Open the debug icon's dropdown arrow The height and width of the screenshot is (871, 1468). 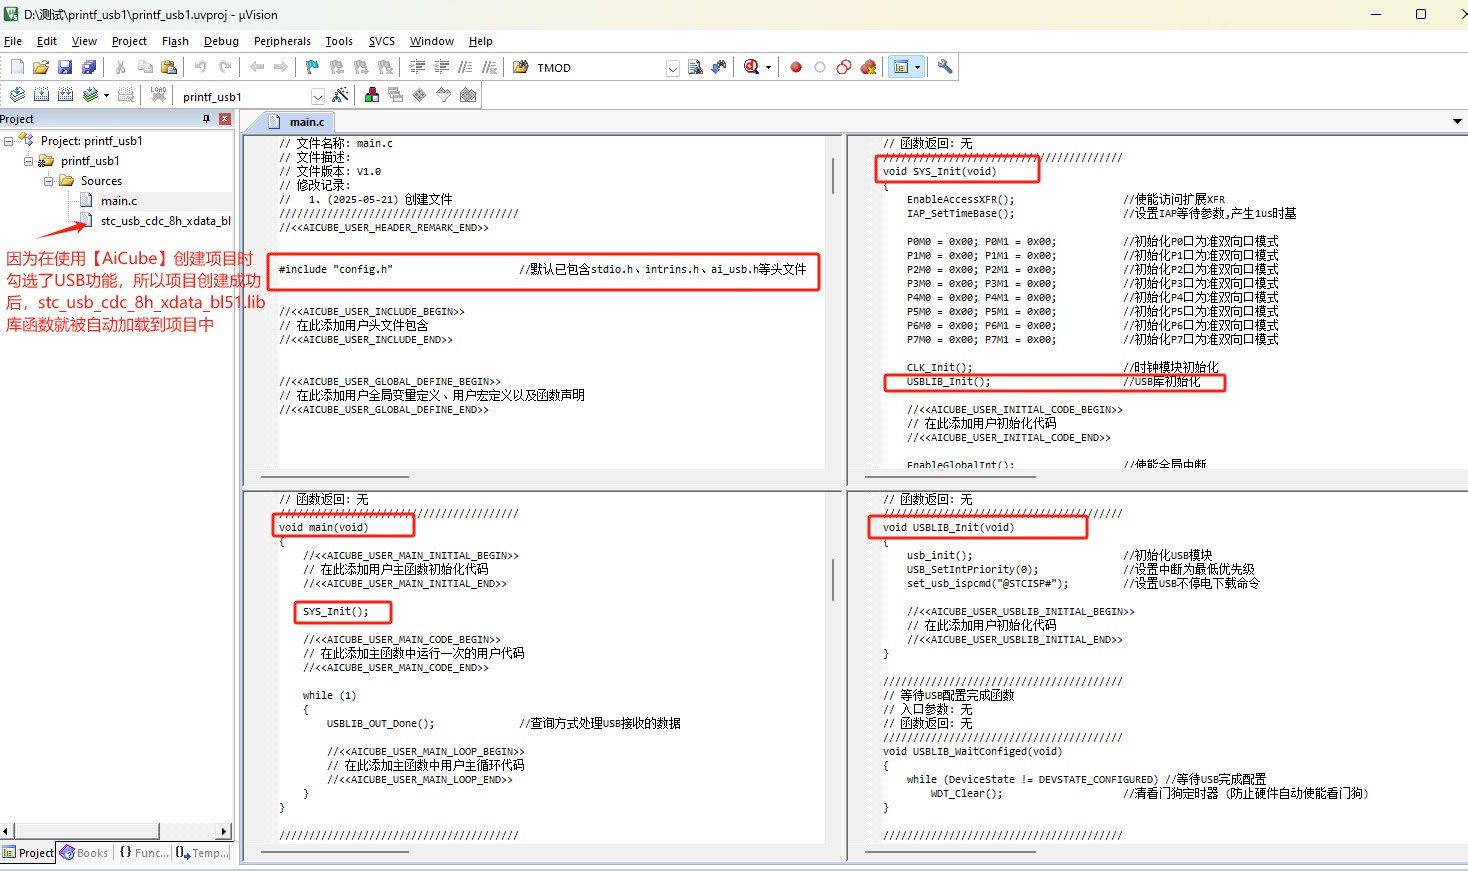click(768, 67)
